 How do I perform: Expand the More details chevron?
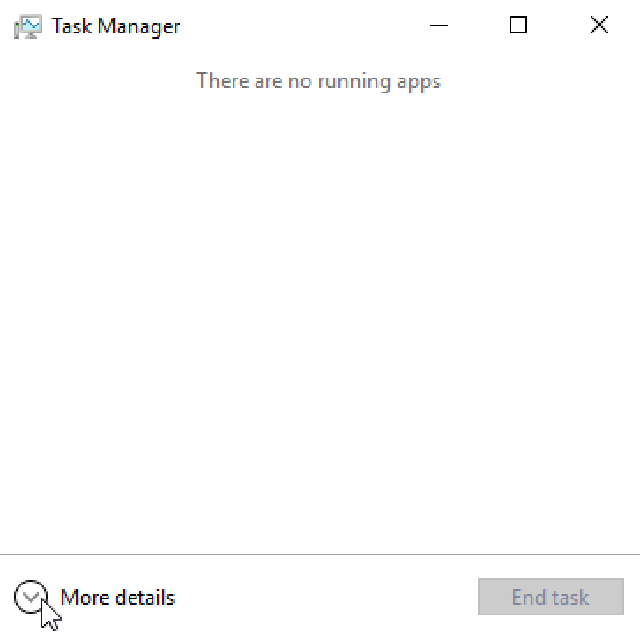point(30,597)
